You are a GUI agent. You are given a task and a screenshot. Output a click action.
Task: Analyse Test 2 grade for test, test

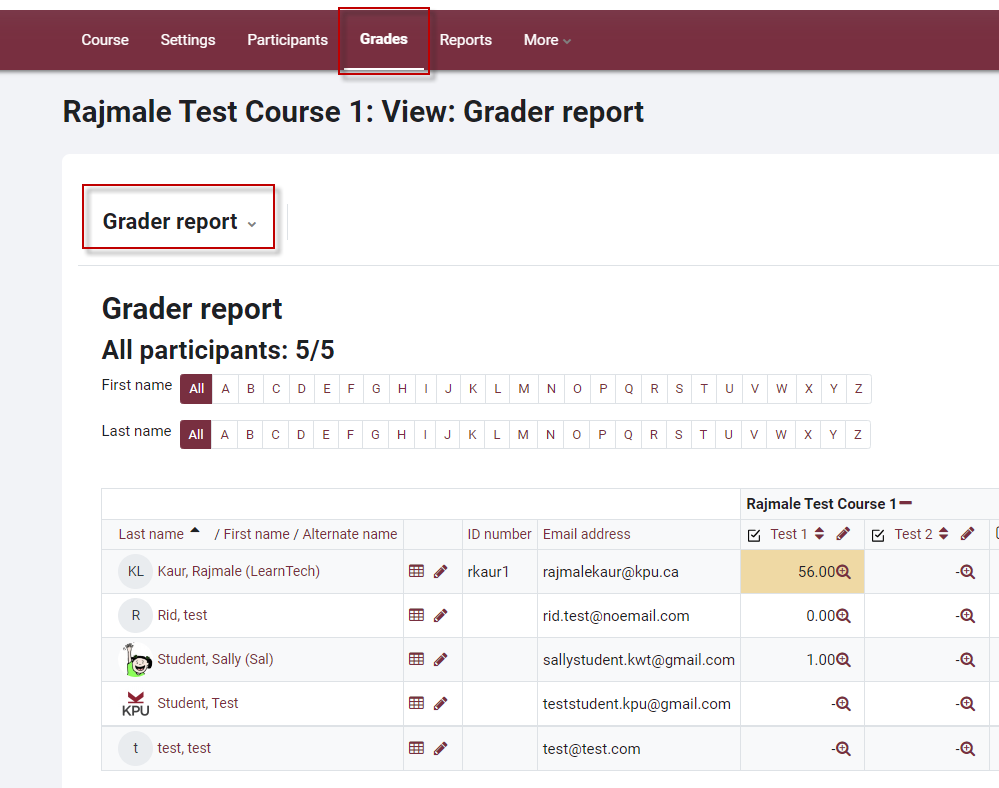(x=967, y=749)
